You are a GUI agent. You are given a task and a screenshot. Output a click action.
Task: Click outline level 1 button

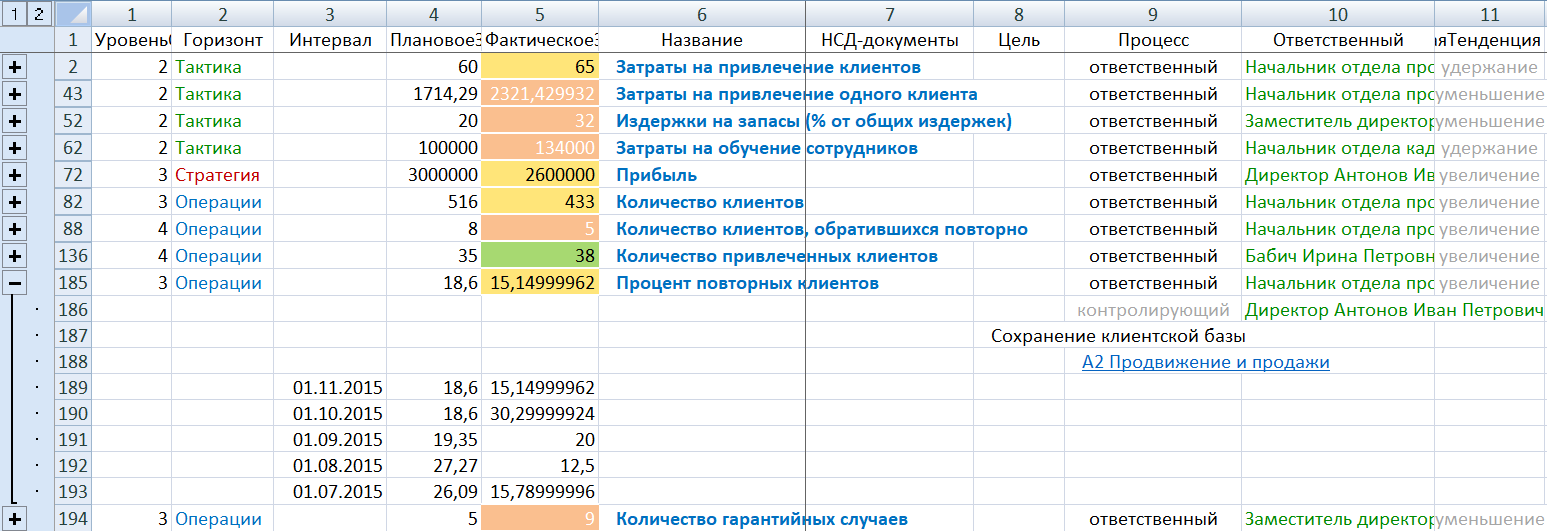click(12, 14)
